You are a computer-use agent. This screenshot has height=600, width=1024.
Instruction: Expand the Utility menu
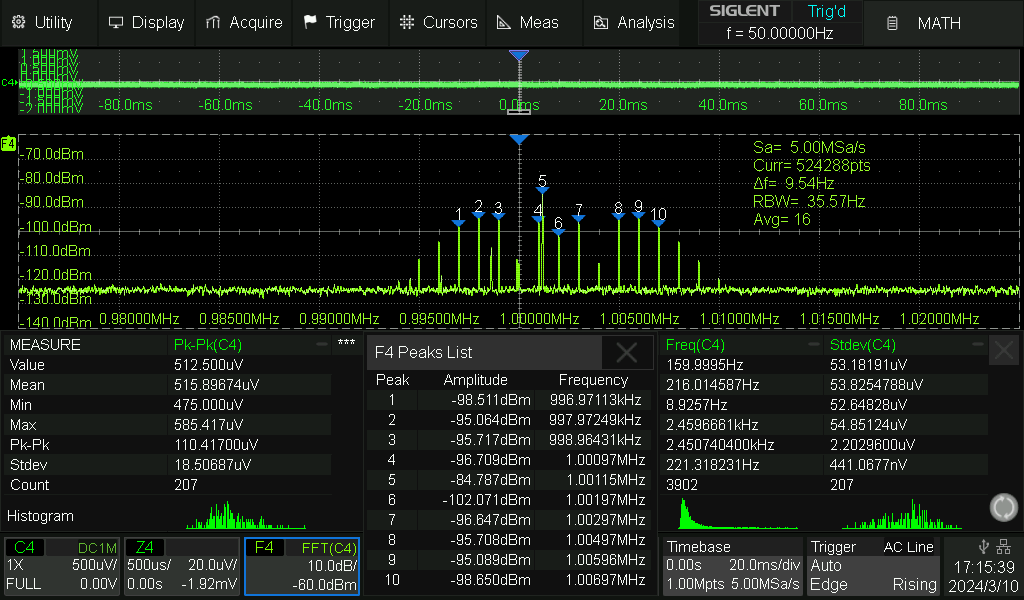[42, 22]
